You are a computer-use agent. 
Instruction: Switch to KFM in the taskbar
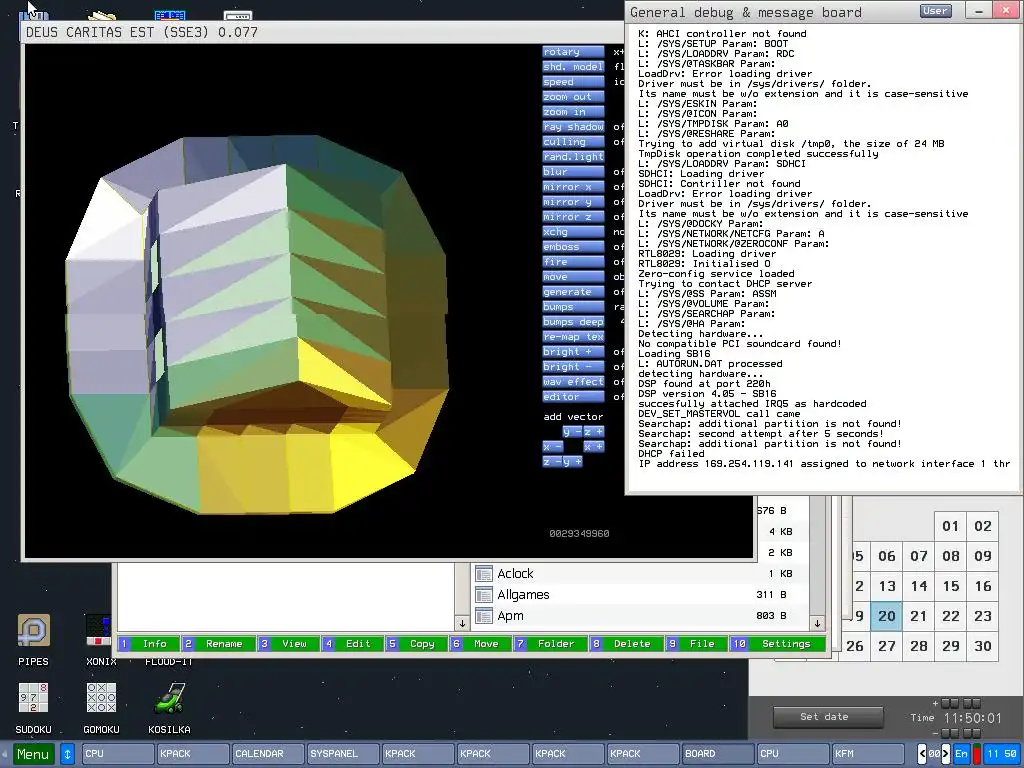click(867, 754)
